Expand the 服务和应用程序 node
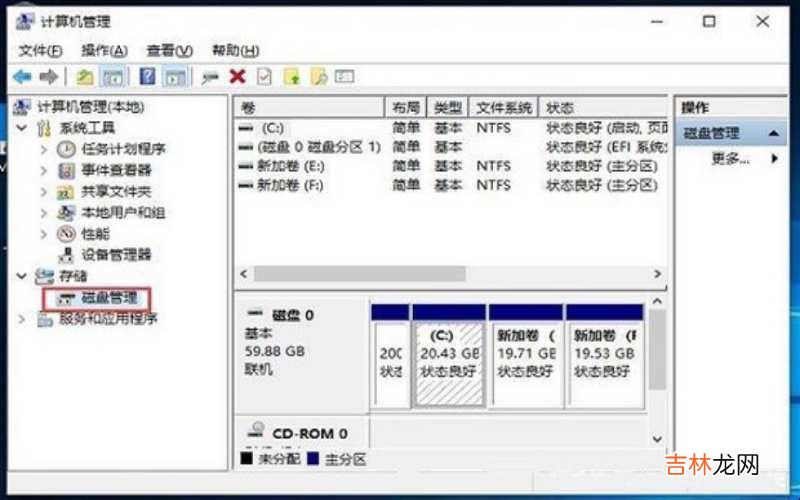 point(23,319)
